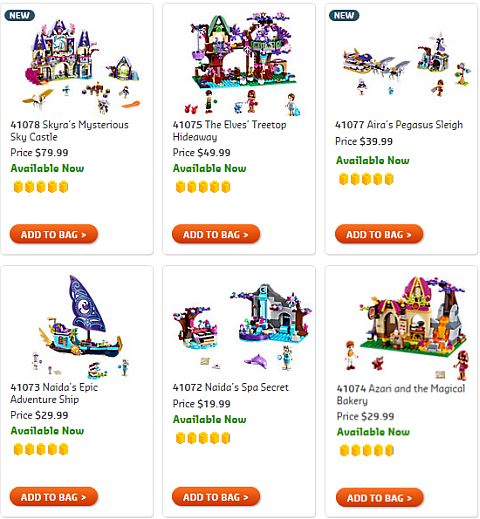Image resolution: width=480 pixels, height=519 pixels.
Task: Open the Elves' Treetop Hideaway product image
Action: [244, 63]
